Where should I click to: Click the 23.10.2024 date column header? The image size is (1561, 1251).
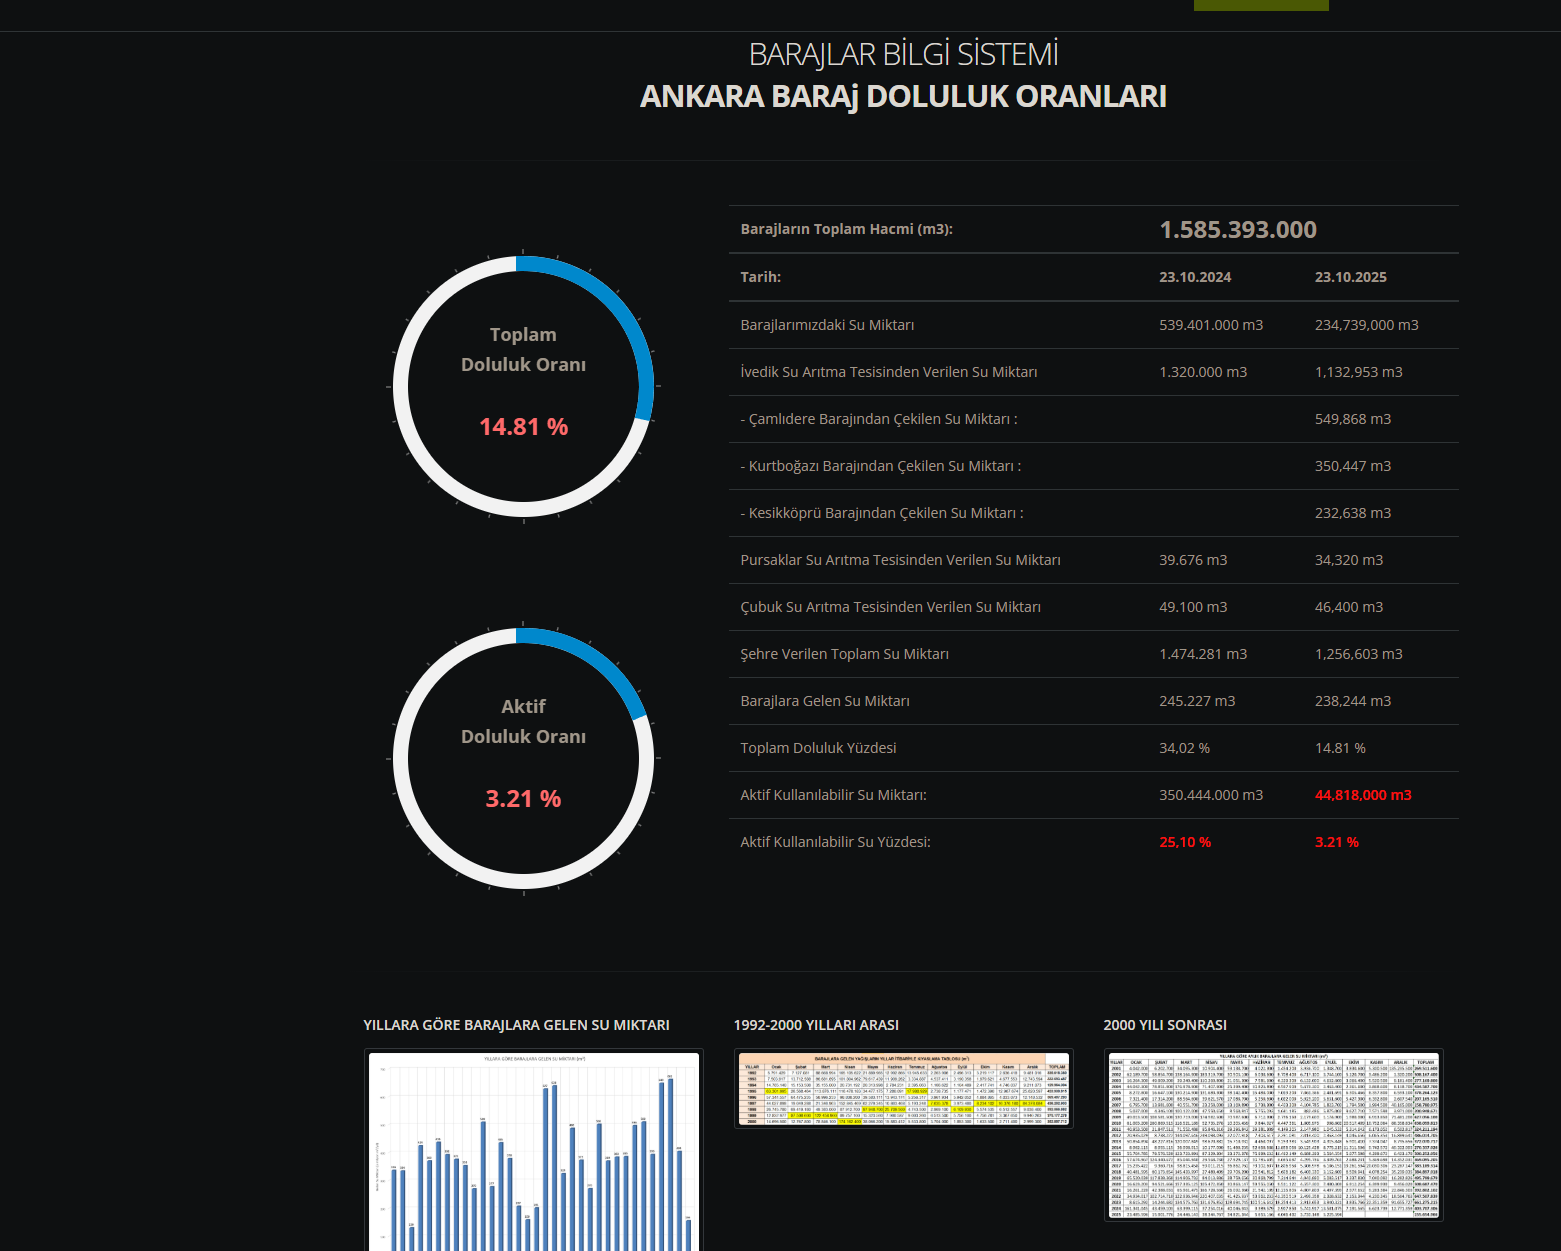point(1195,277)
